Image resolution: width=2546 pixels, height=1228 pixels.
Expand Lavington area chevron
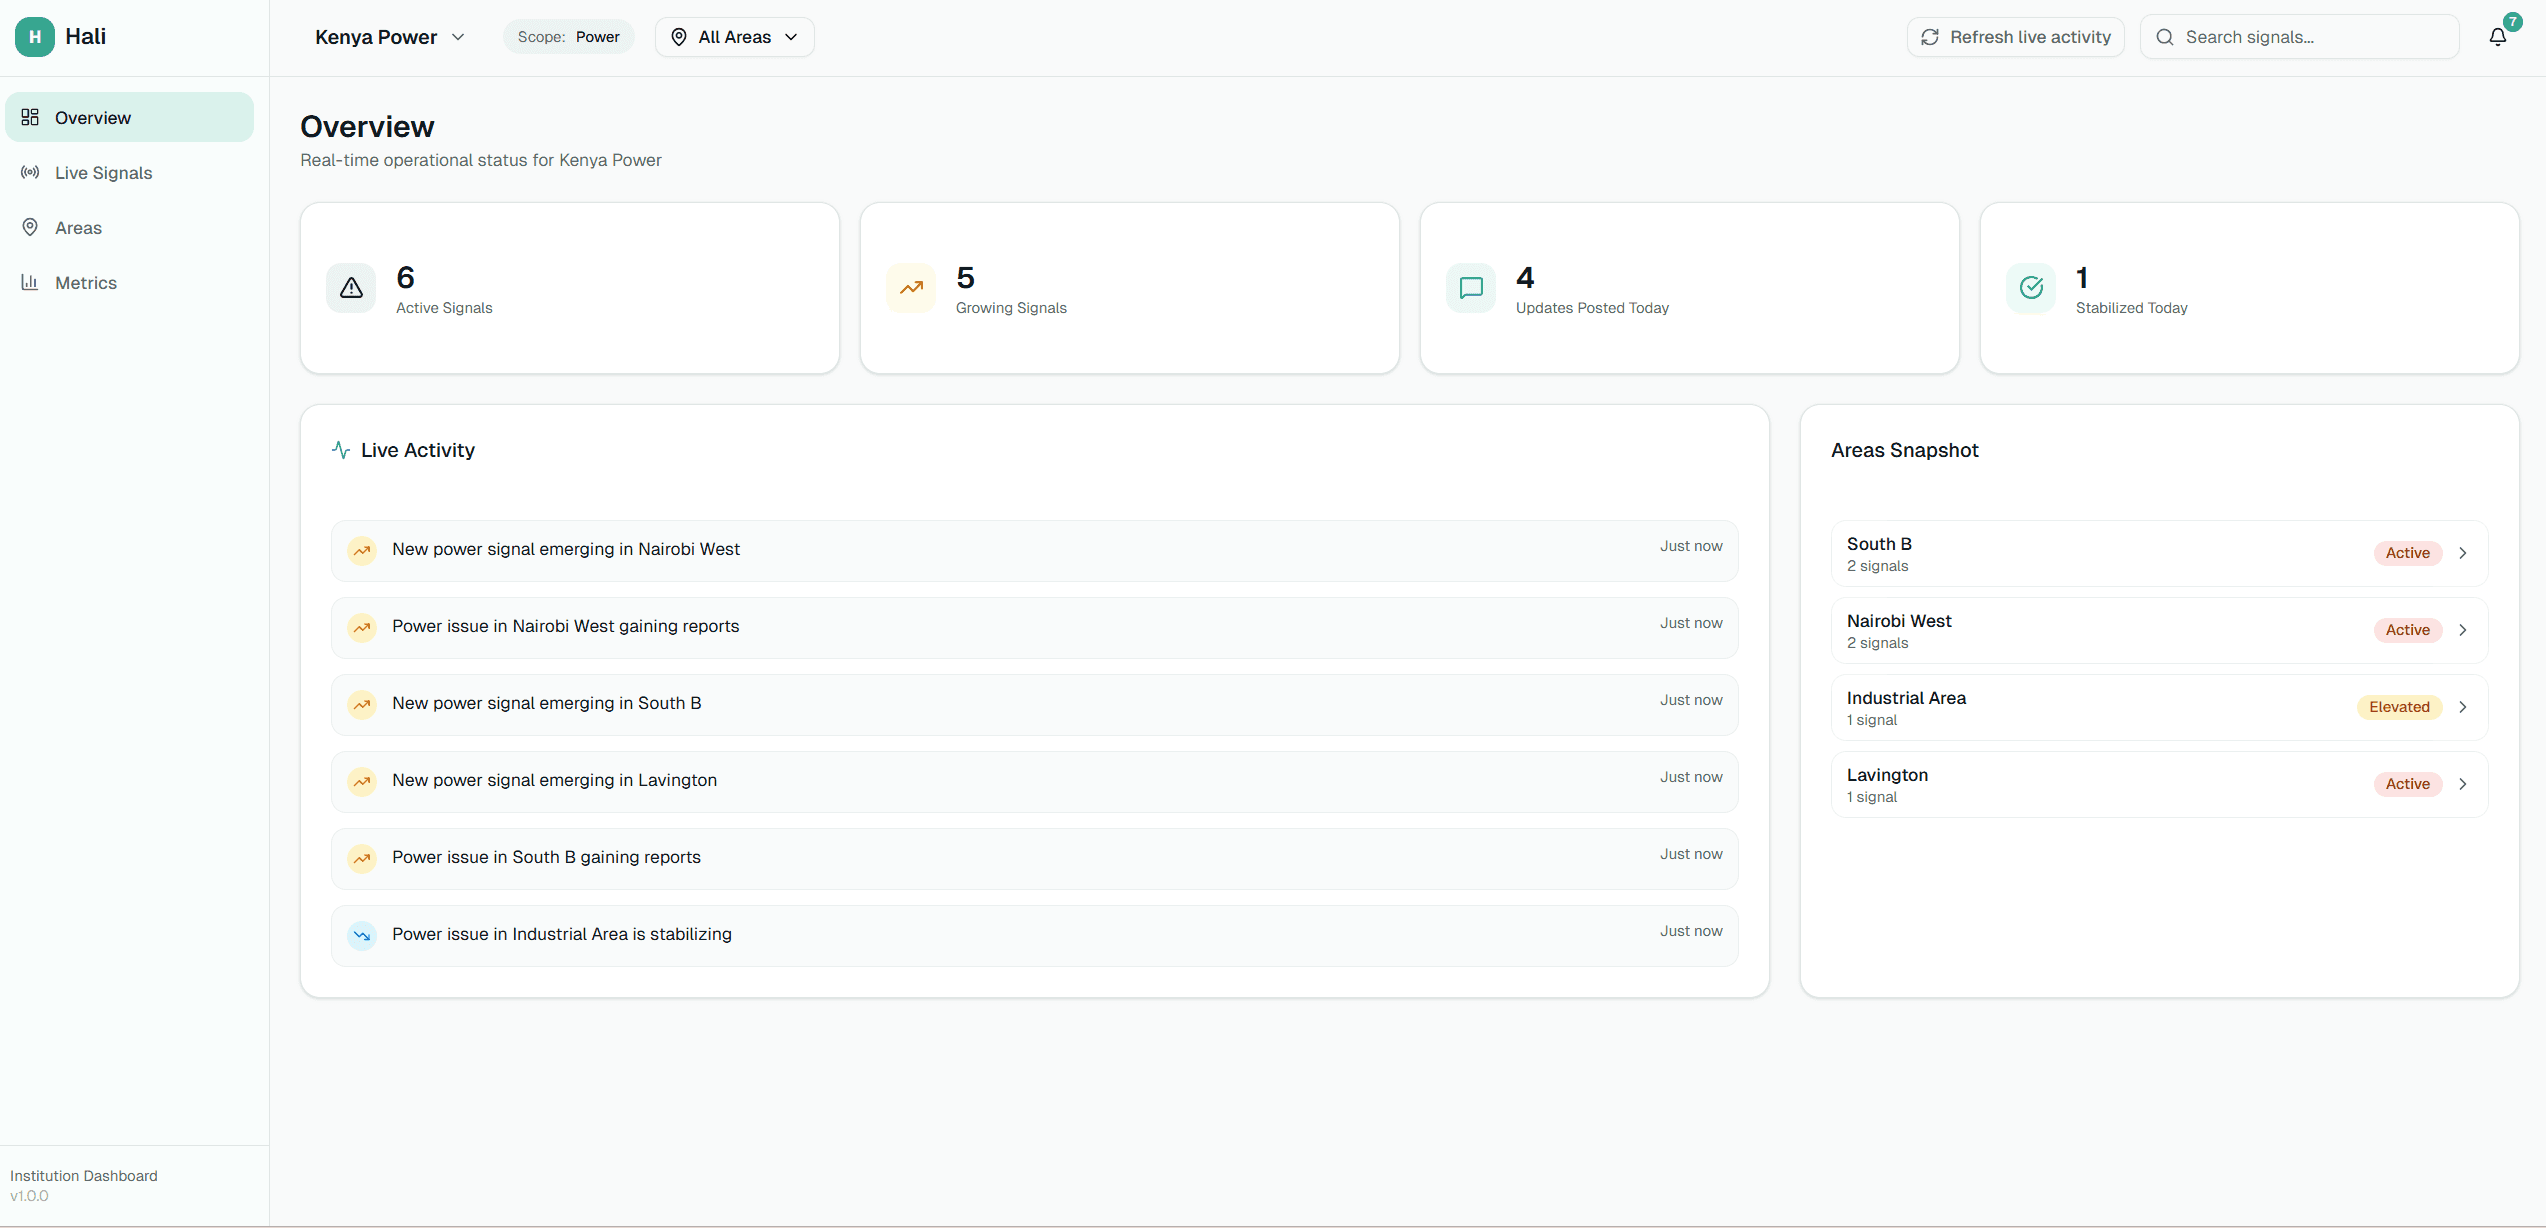tap(2463, 784)
